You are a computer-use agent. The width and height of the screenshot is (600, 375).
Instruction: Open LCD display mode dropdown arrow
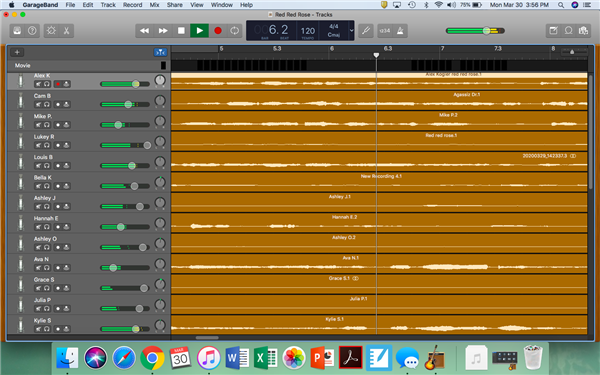coord(351,31)
